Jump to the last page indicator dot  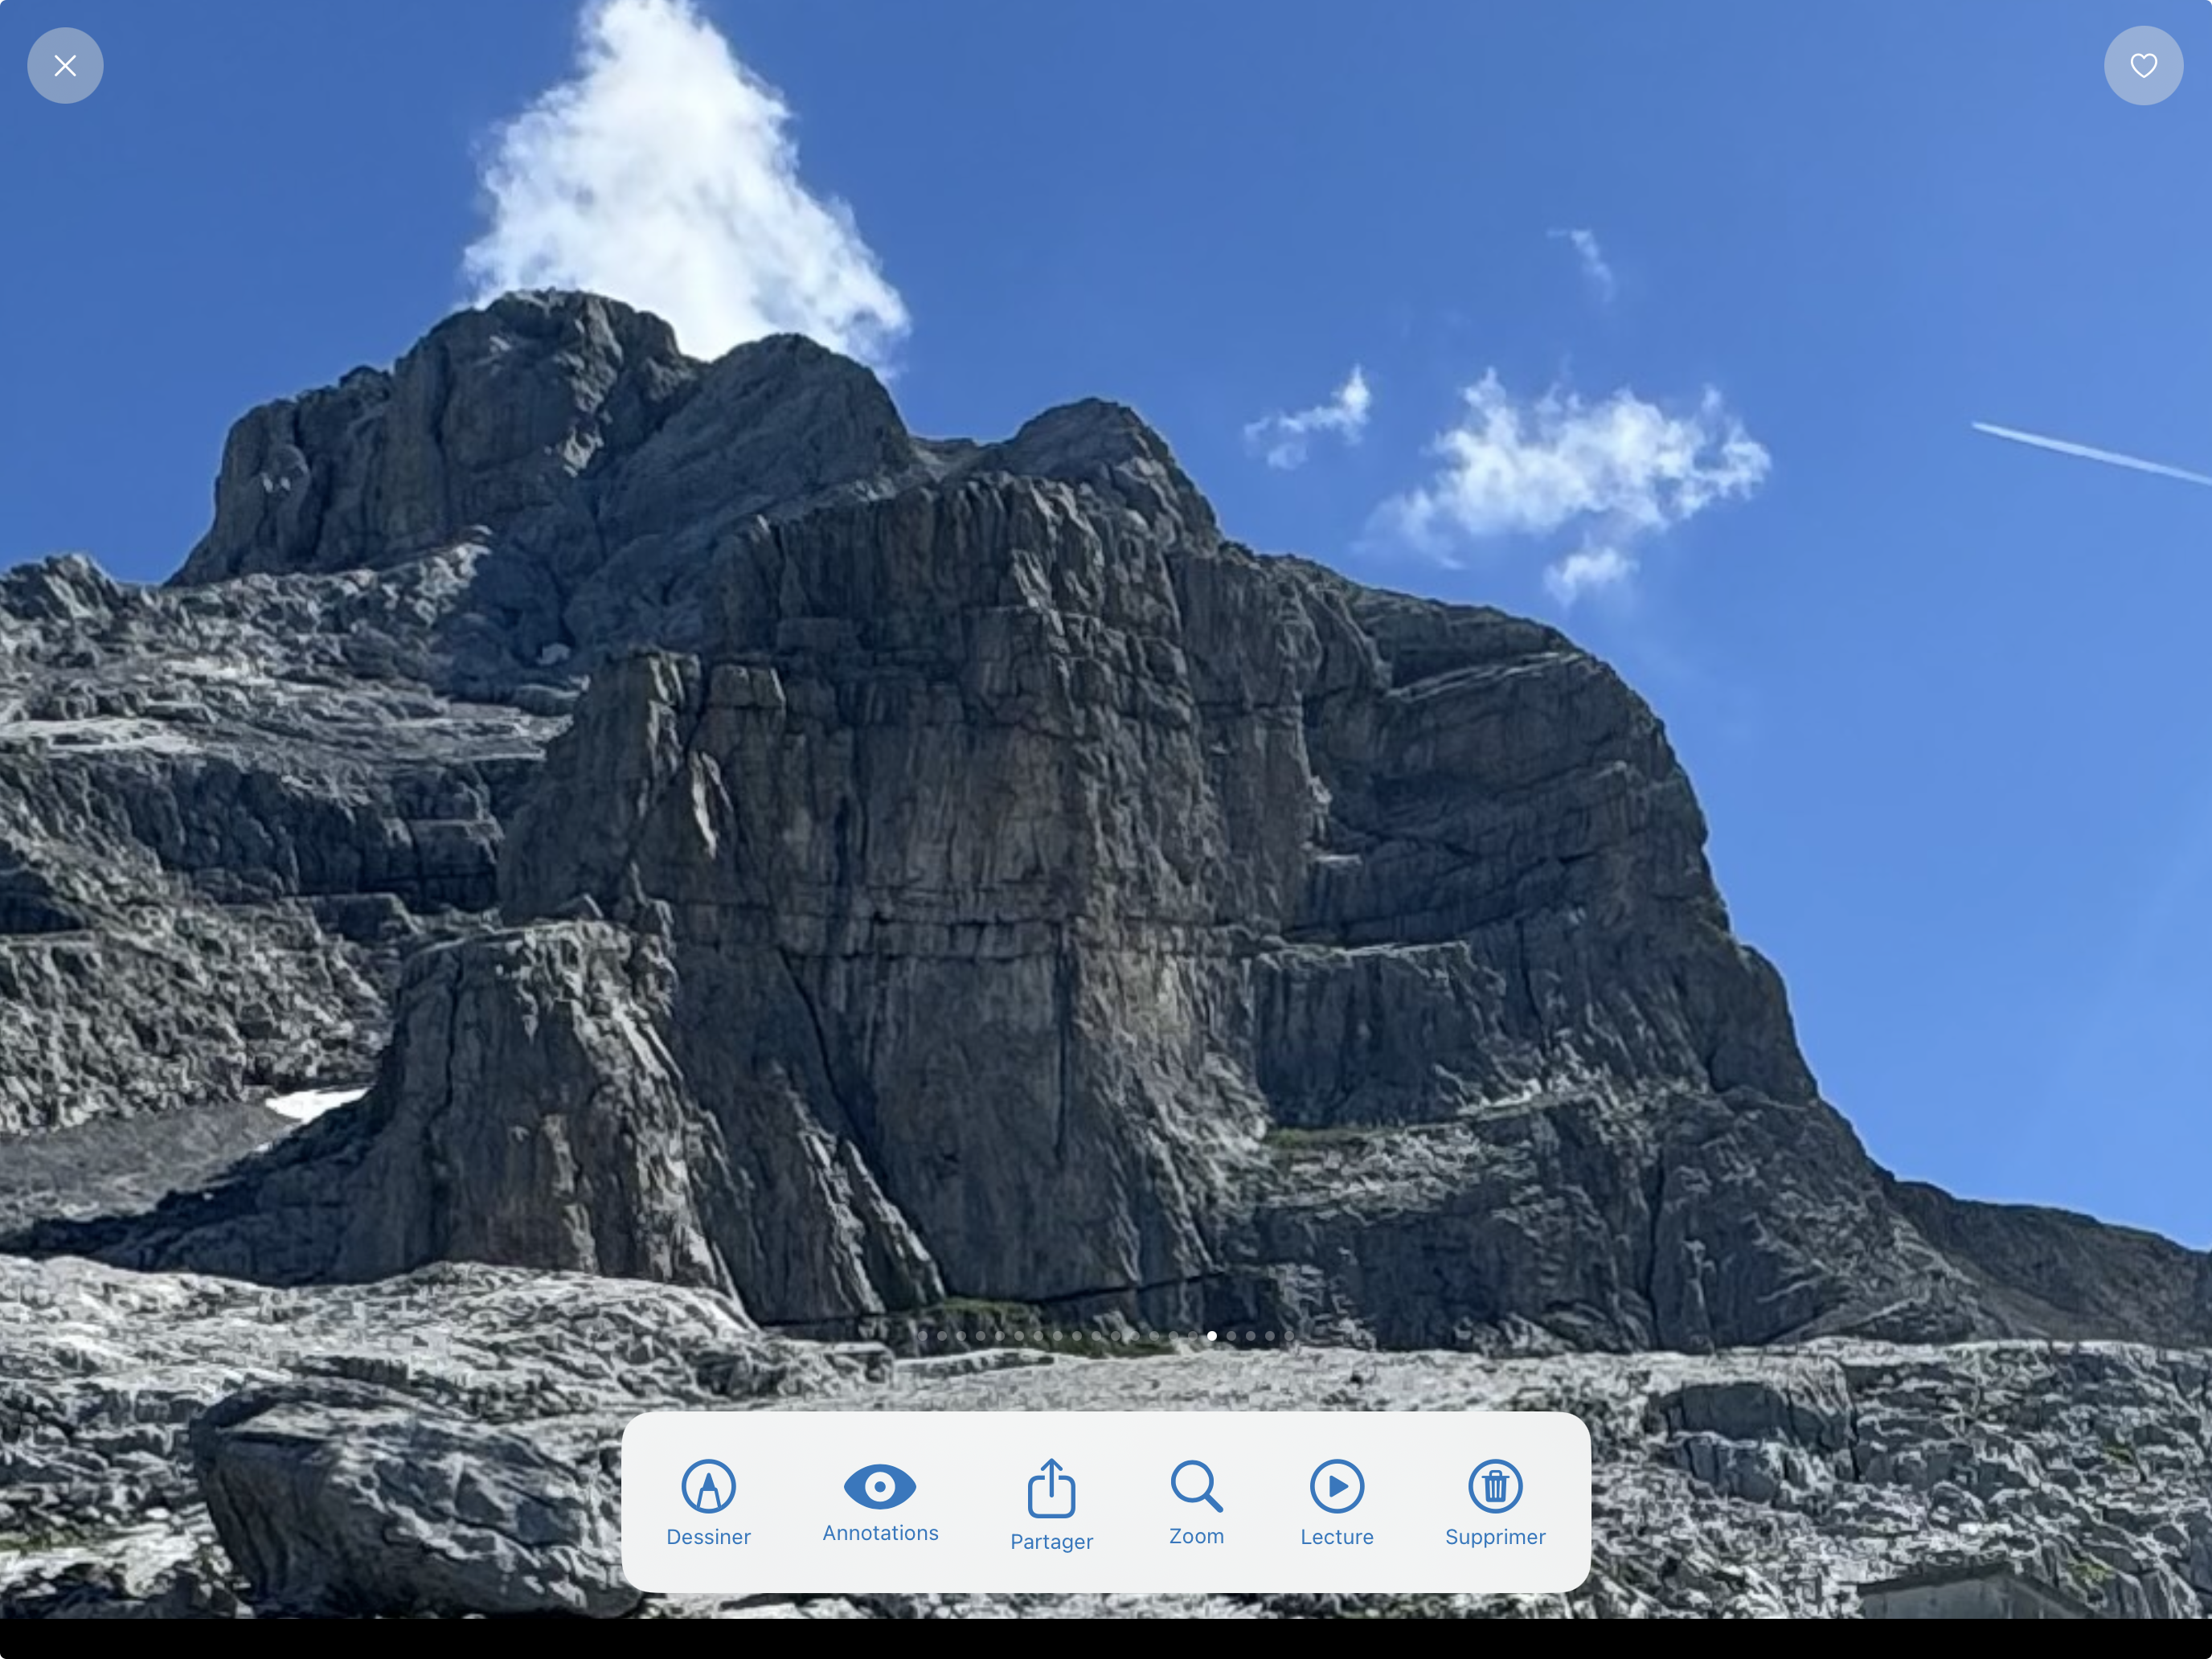pos(1290,1336)
